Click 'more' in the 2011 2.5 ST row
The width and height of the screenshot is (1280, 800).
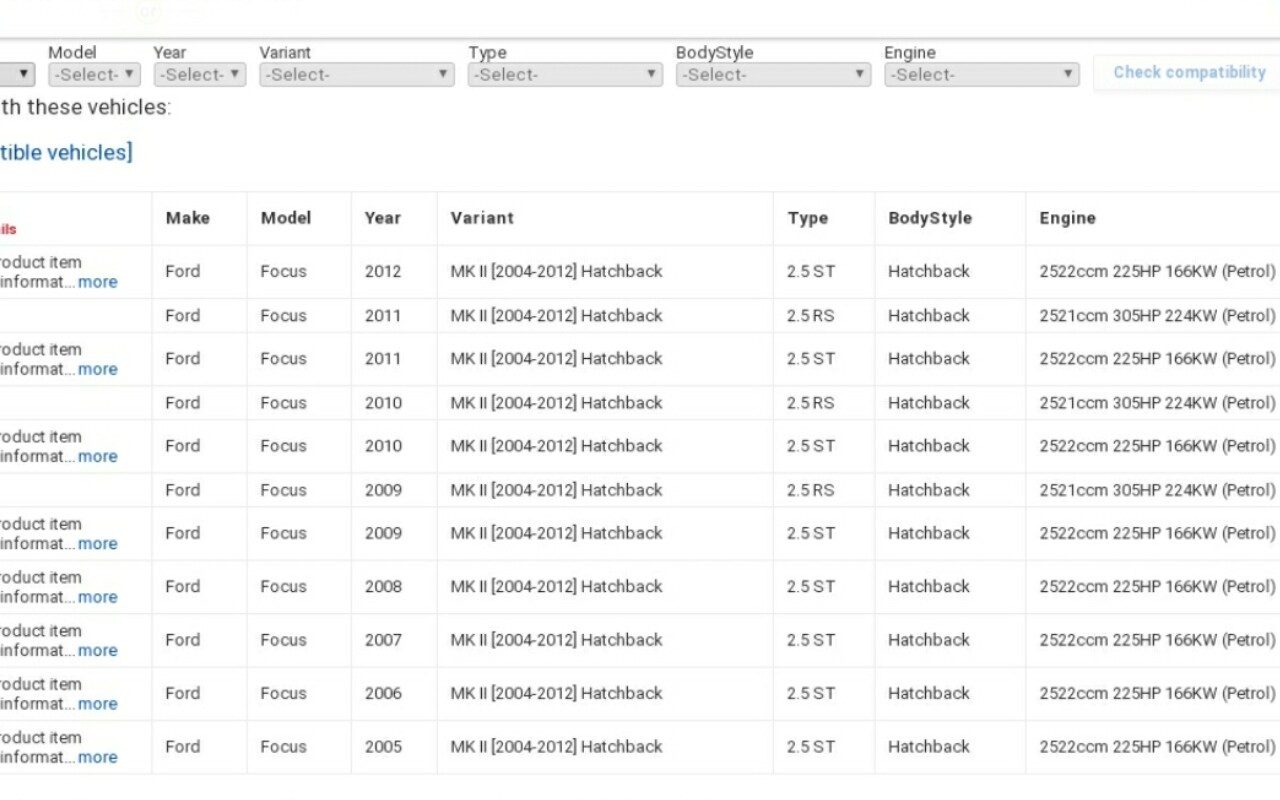98,369
